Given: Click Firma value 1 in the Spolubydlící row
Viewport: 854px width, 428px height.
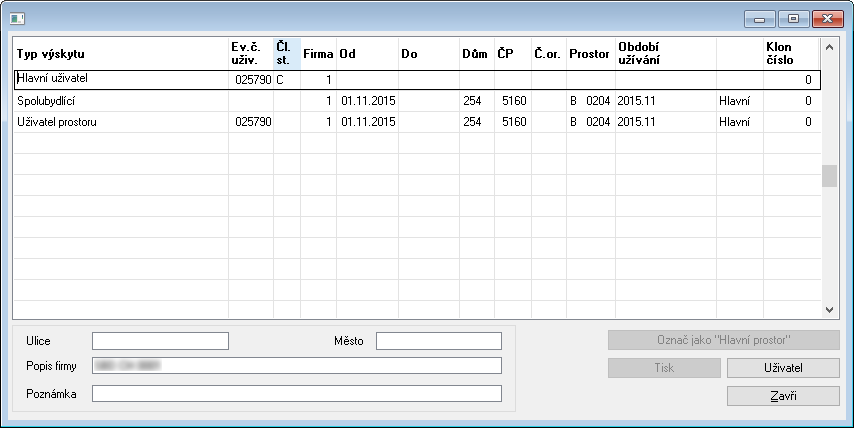Looking at the screenshot, I should tap(328, 101).
